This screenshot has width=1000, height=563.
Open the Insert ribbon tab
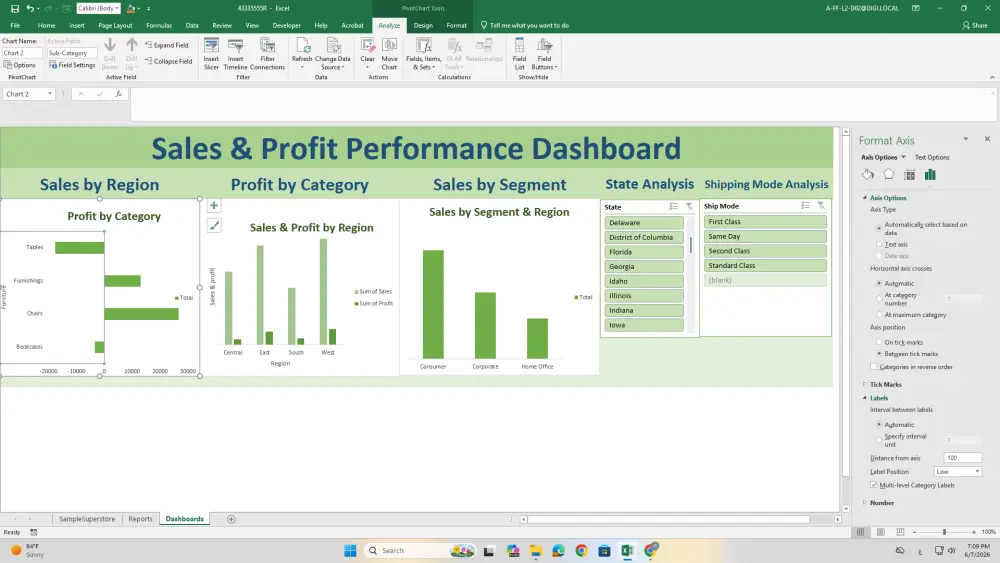(77, 26)
